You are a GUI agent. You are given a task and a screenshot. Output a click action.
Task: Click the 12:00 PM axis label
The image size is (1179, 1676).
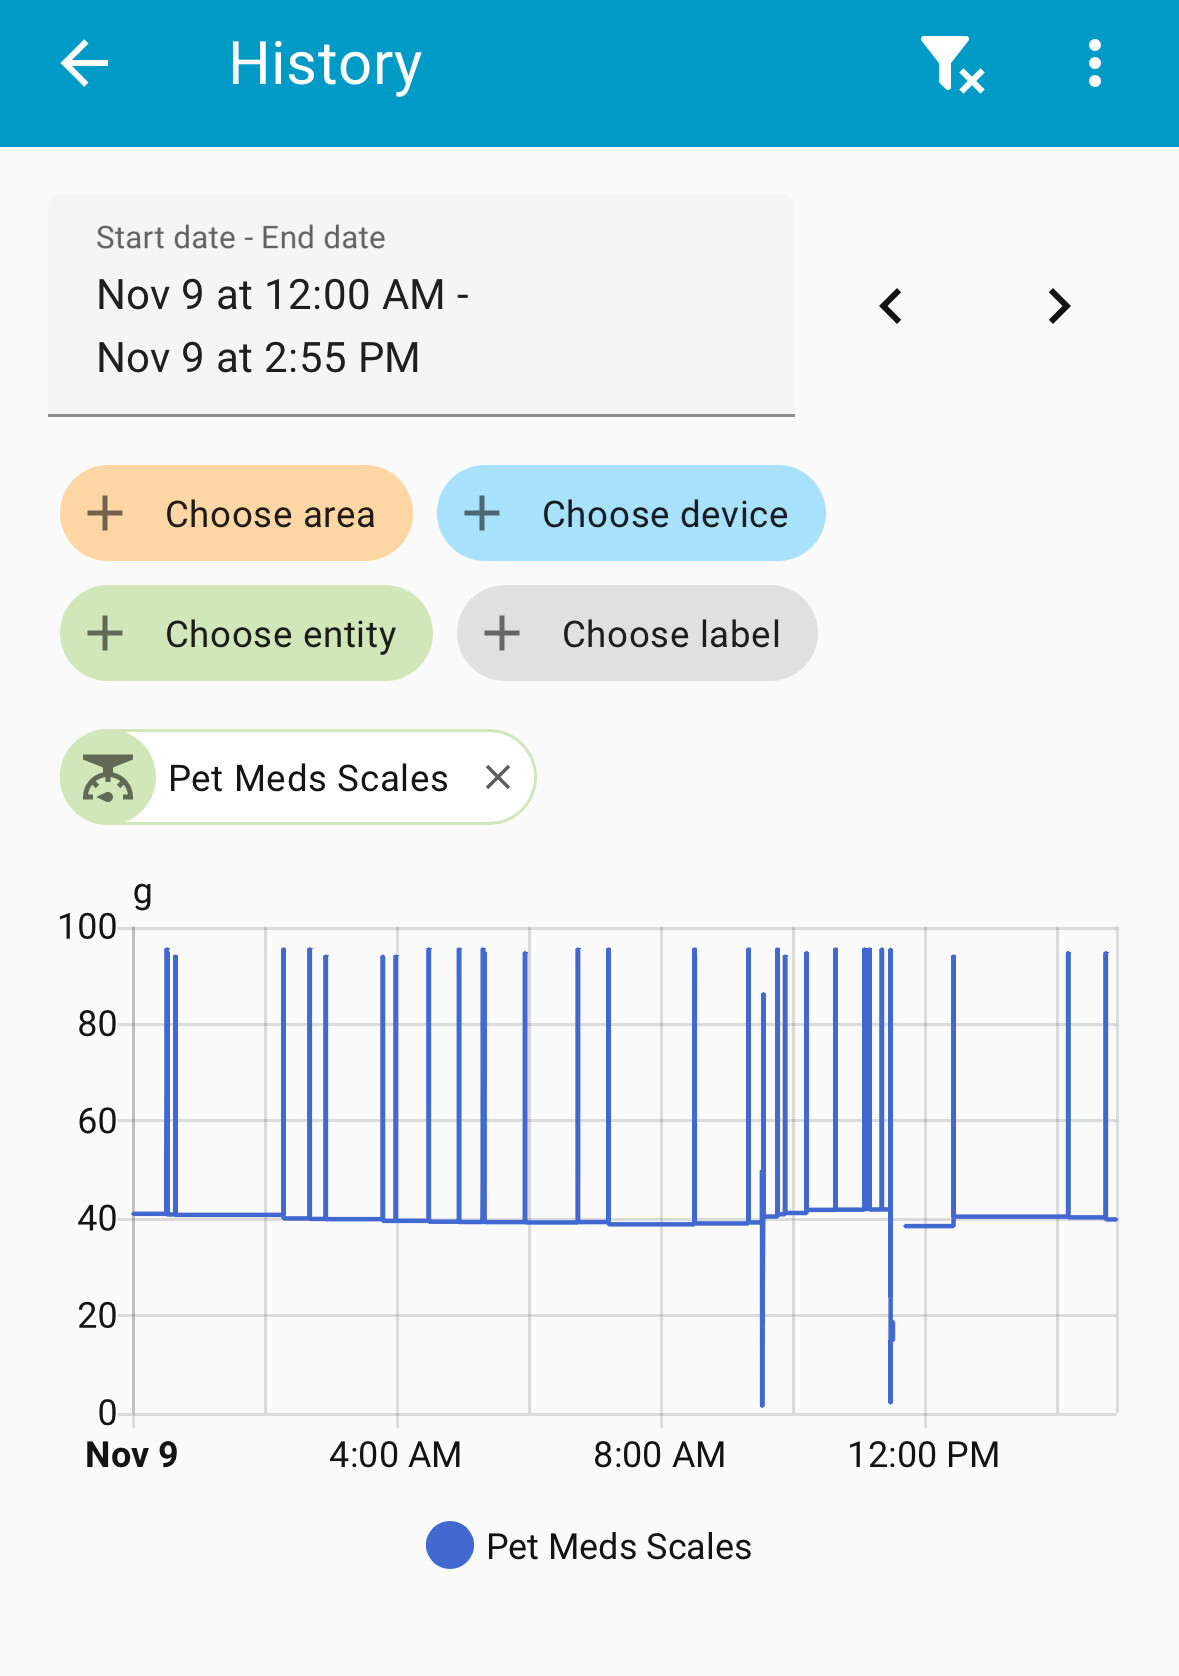click(923, 1455)
